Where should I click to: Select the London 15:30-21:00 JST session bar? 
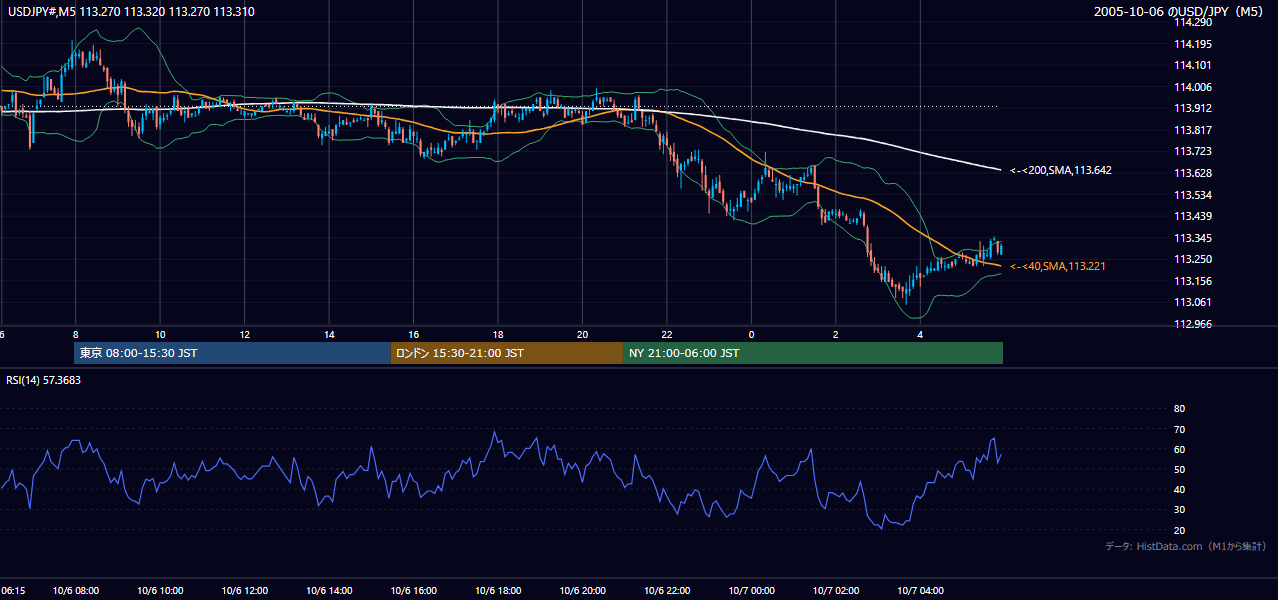point(507,353)
